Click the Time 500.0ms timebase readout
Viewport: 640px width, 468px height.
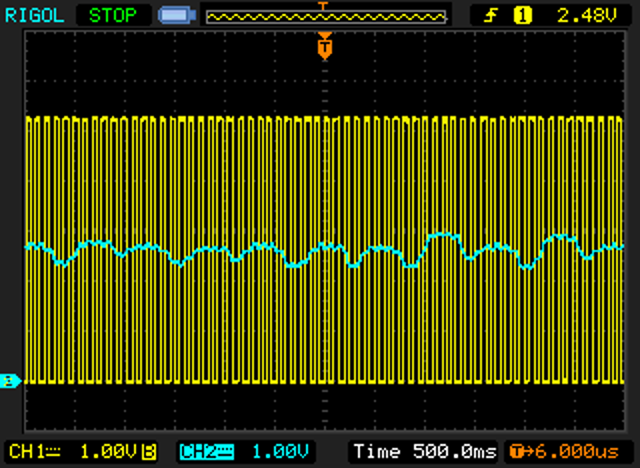point(425,452)
